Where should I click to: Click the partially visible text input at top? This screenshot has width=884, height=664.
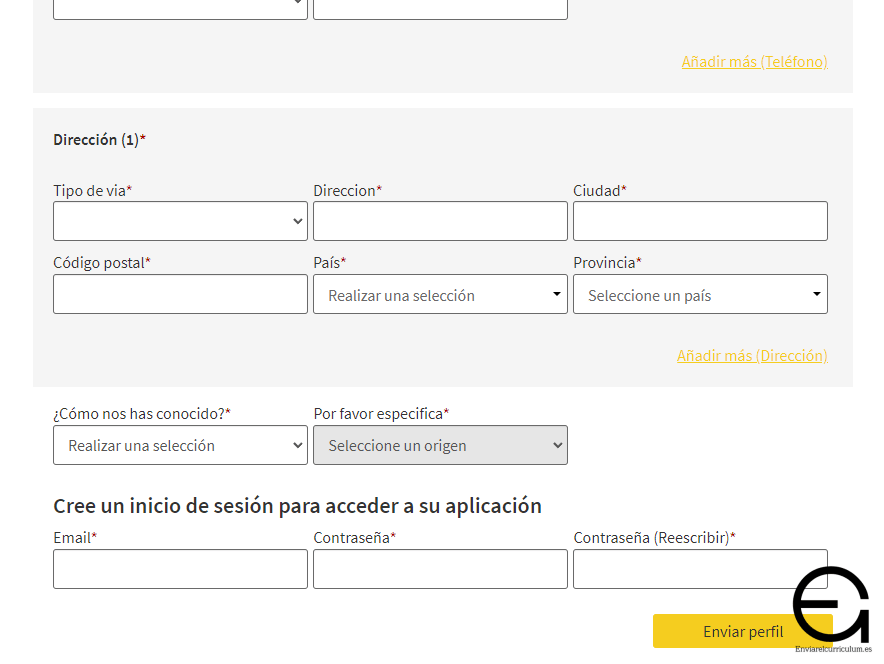point(440,8)
